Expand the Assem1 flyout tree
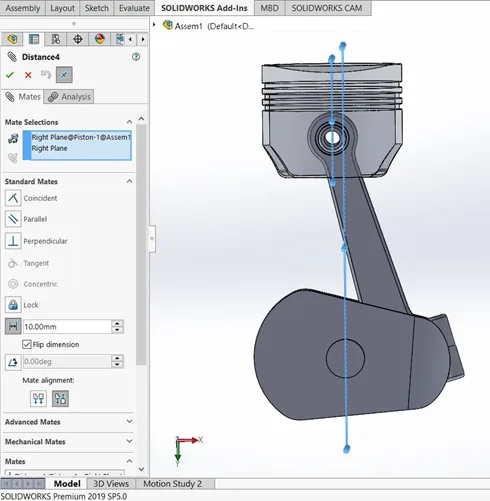The width and height of the screenshot is (490, 501). pos(154,25)
